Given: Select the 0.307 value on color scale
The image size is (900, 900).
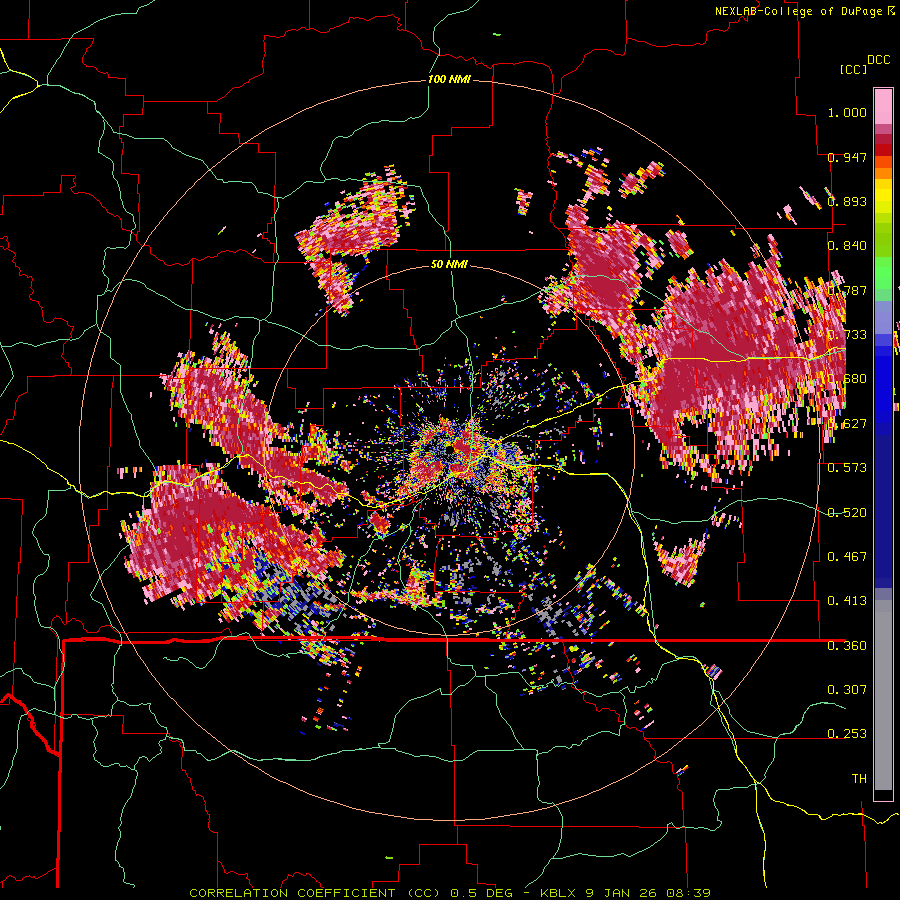Looking at the screenshot, I should click(x=847, y=689).
